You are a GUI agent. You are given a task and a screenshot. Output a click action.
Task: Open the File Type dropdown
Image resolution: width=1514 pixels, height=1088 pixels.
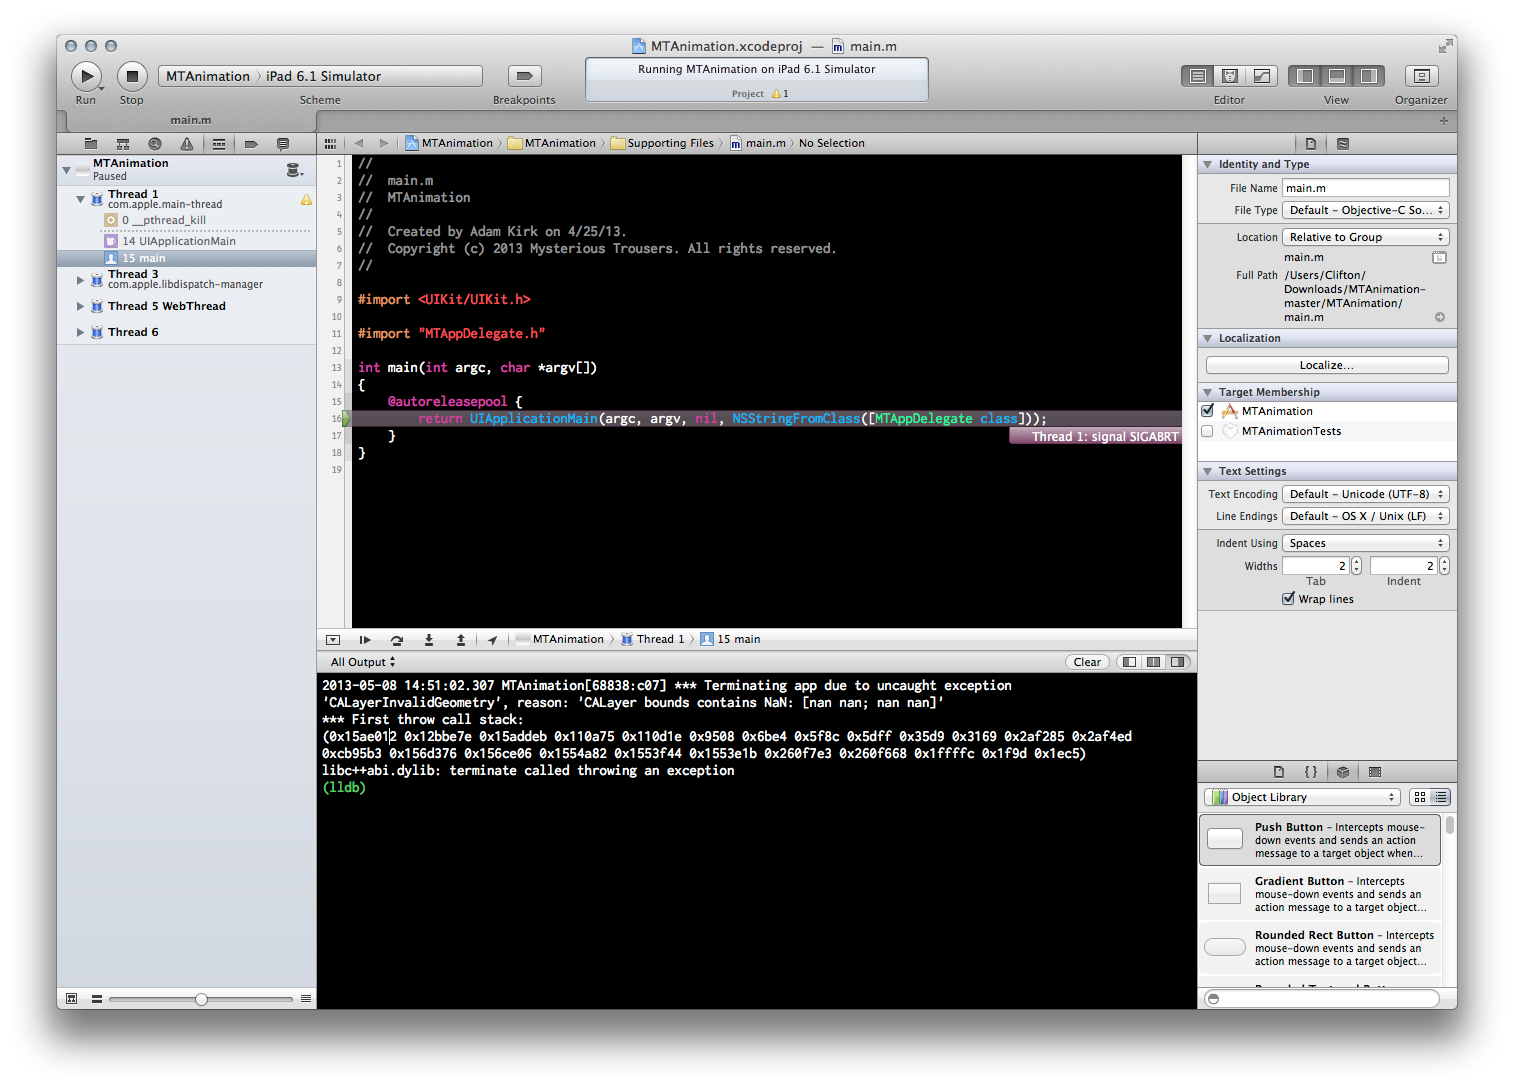coord(1366,210)
